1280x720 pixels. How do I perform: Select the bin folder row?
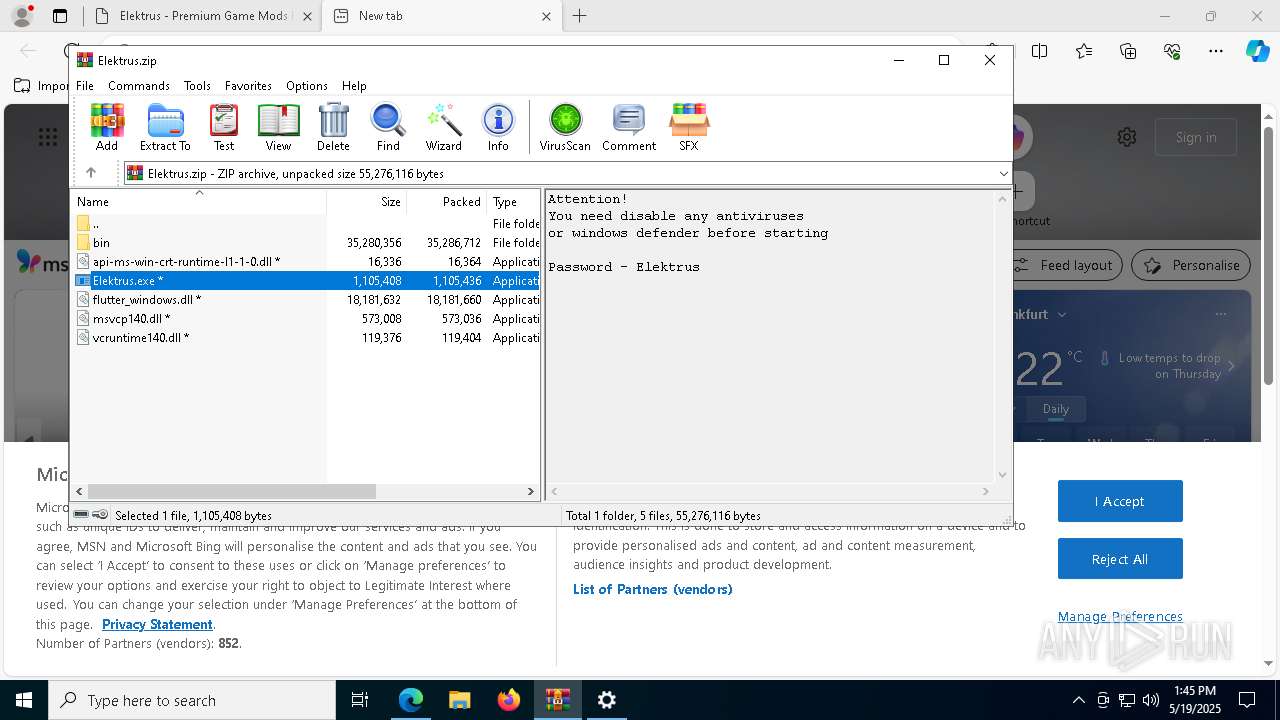(307, 243)
